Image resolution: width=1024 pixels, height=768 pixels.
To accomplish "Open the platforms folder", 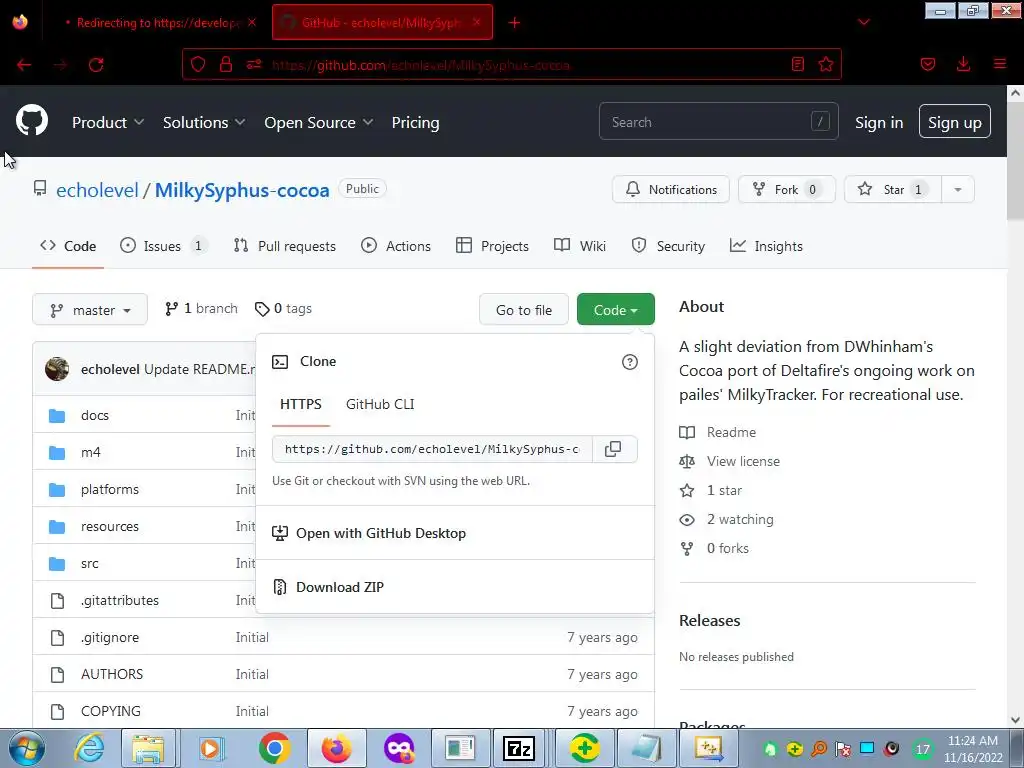I will (110, 489).
